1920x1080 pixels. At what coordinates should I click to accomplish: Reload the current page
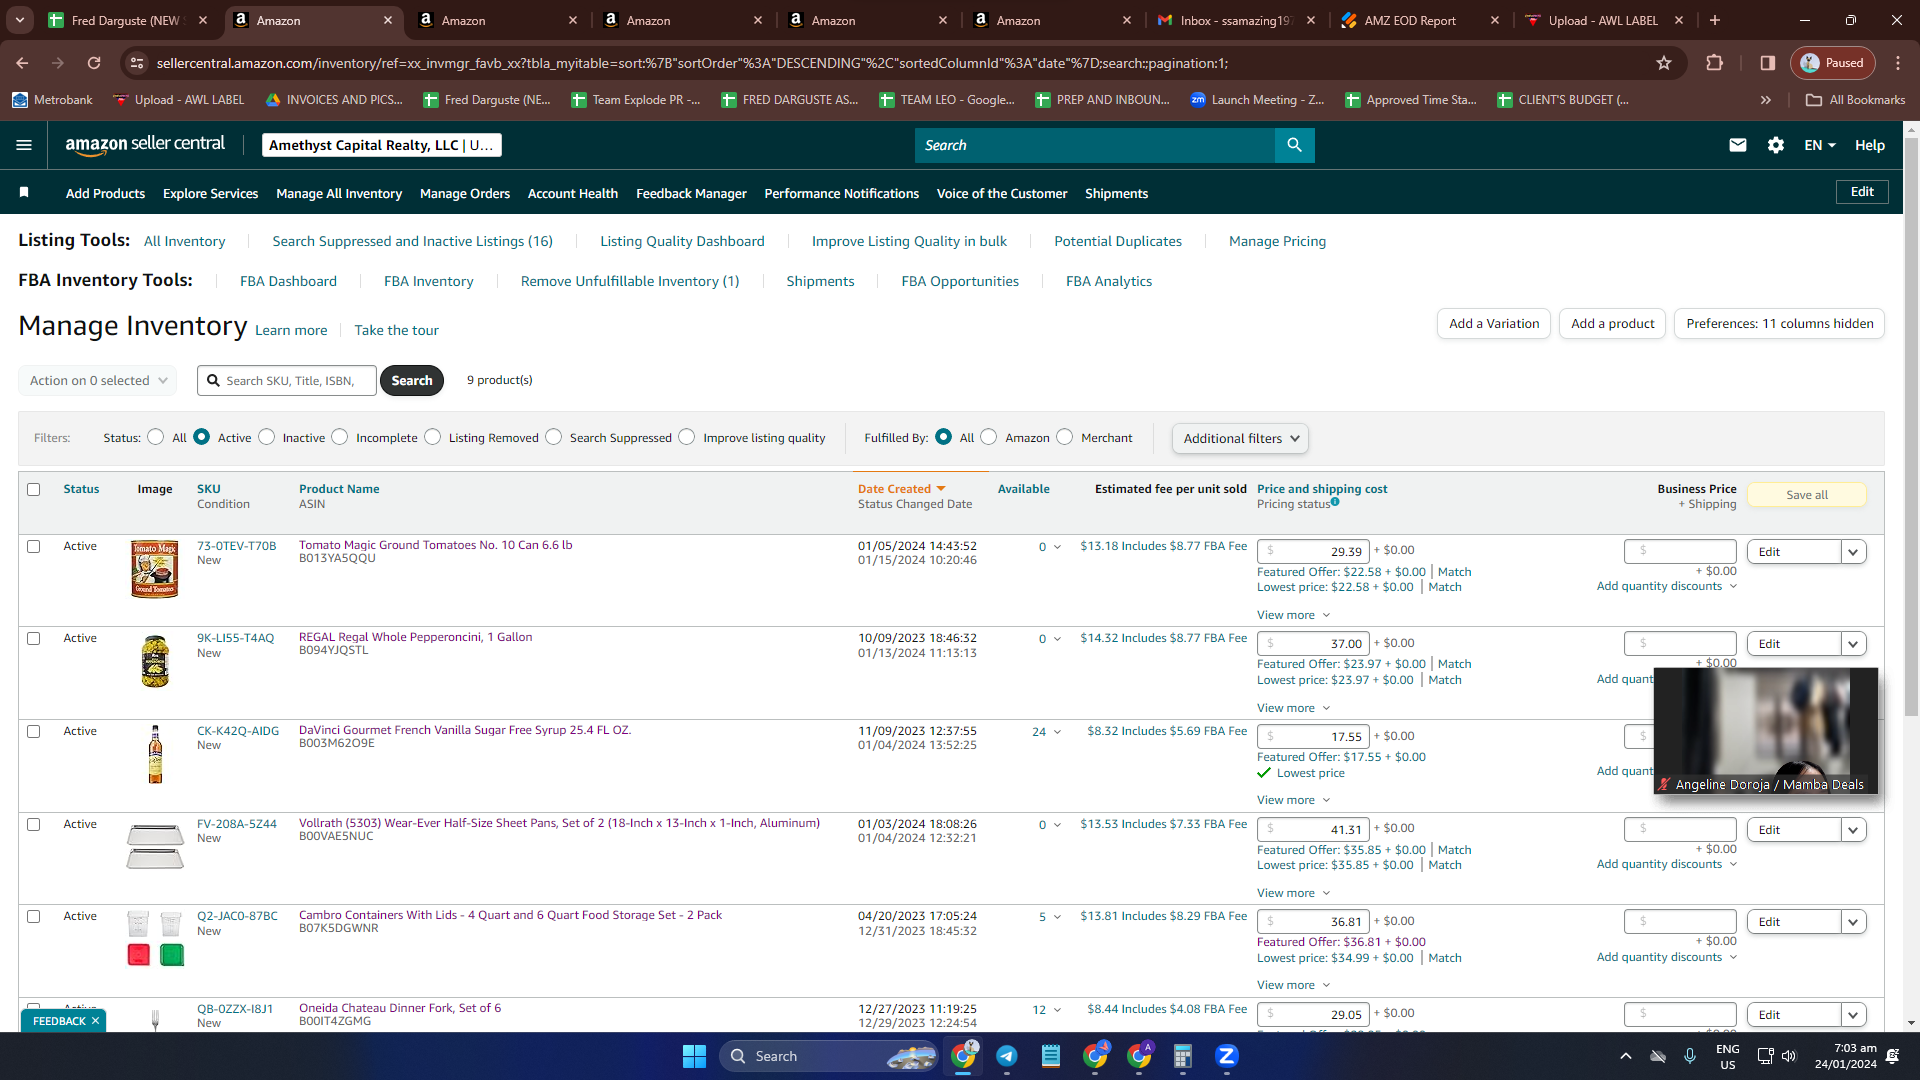(x=94, y=63)
